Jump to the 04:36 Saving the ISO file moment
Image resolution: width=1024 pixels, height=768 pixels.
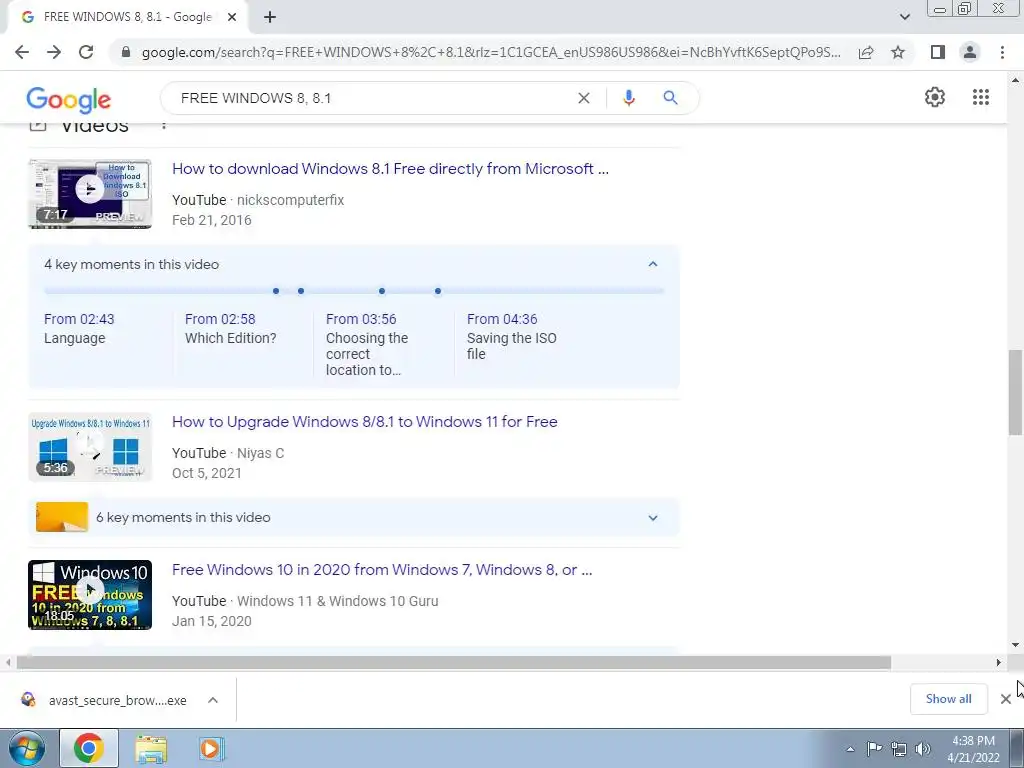point(512,336)
